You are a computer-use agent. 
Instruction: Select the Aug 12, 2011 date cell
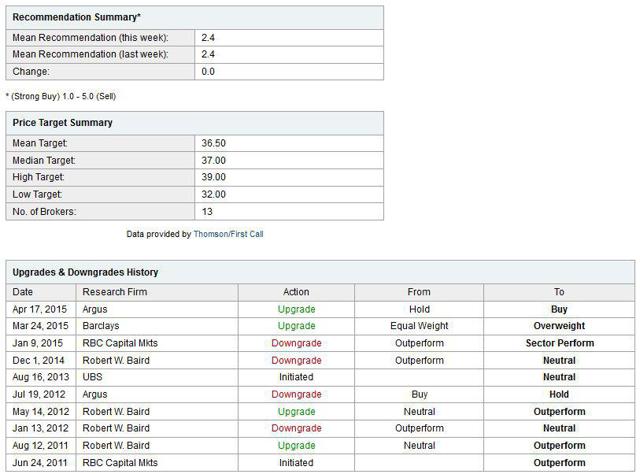[40, 445]
